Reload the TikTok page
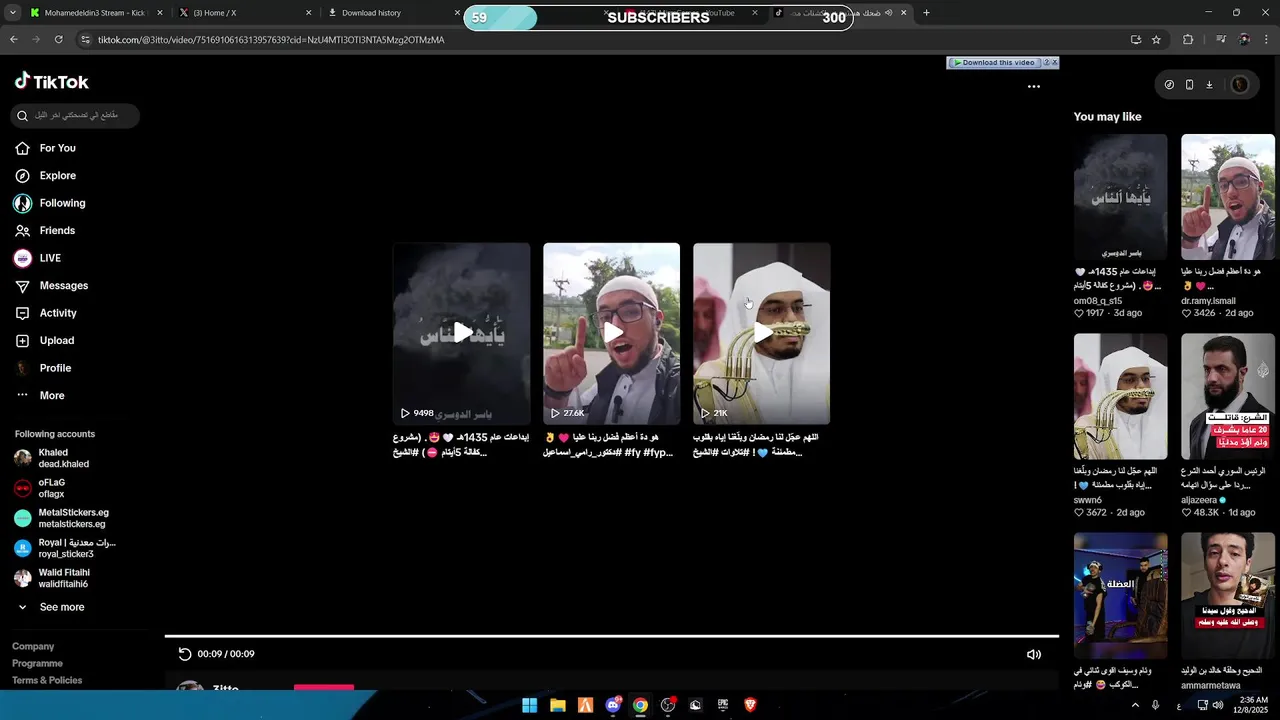Viewport: 1280px width, 720px height. (59, 40)
